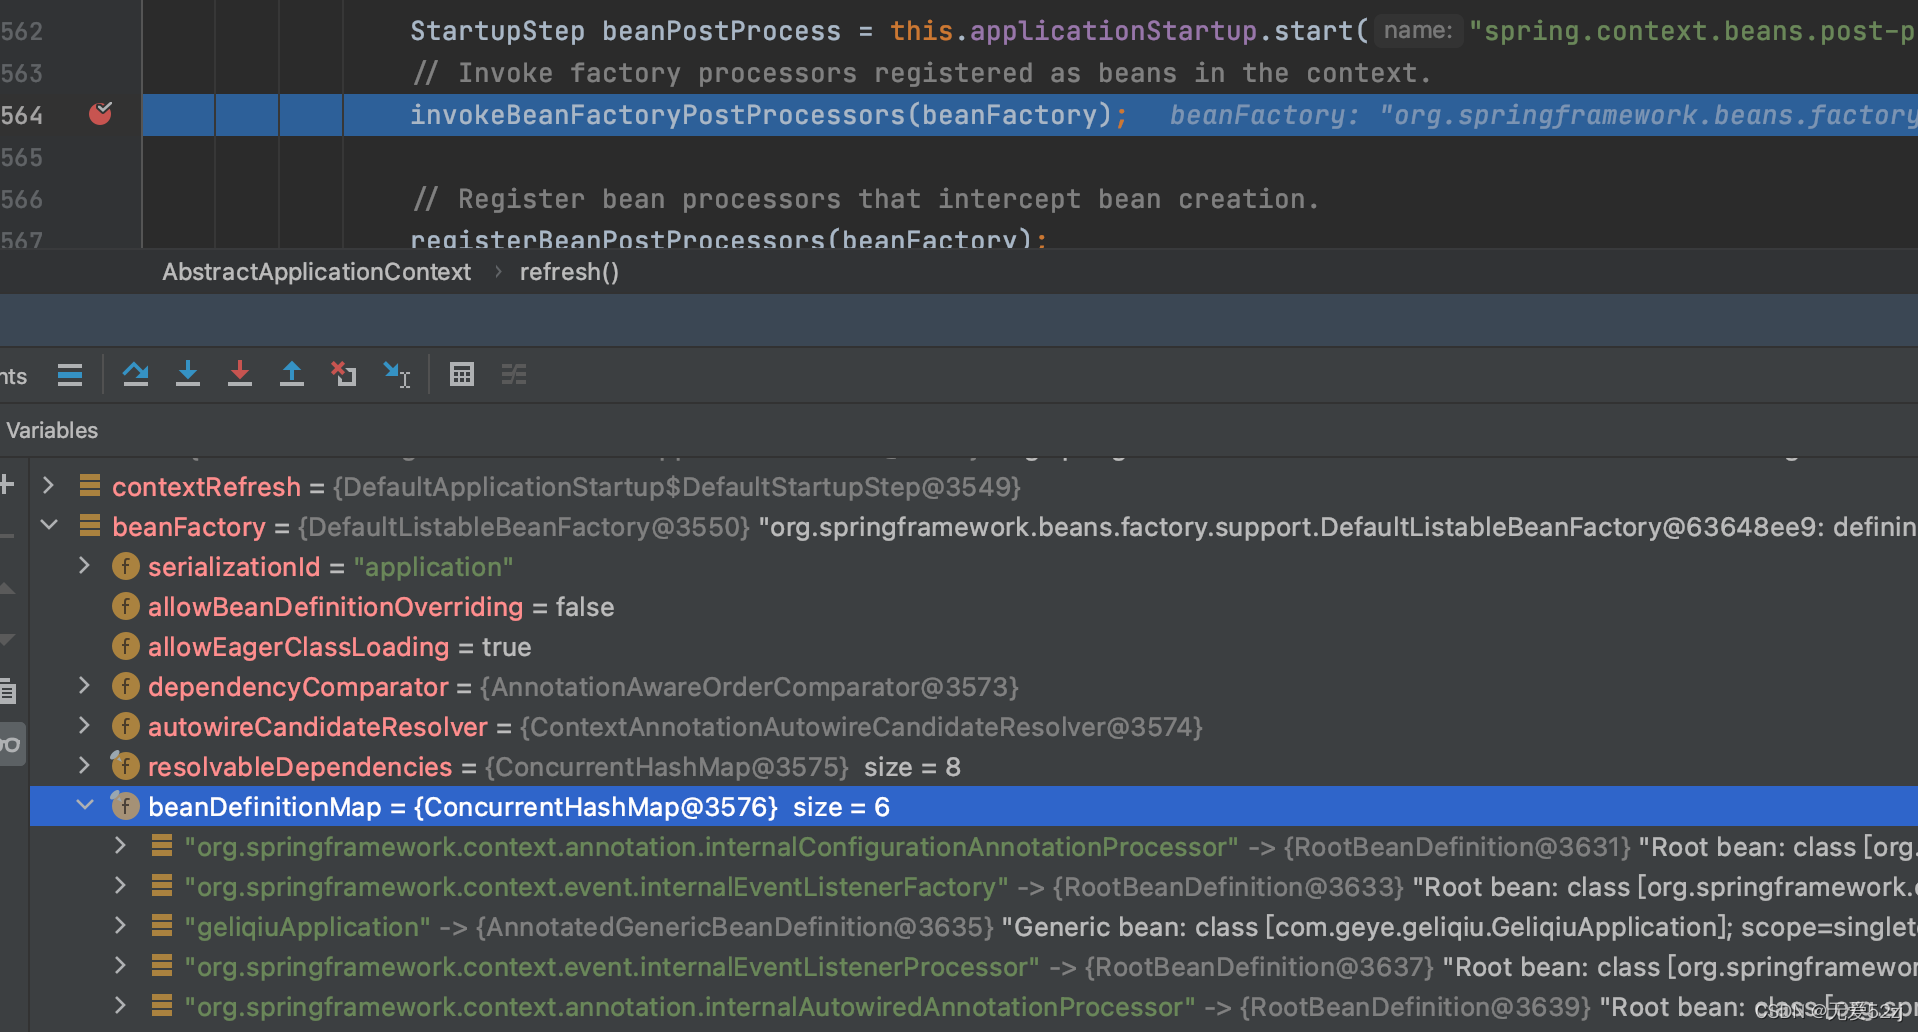
Task: Expand the contextRefresh variable
Action: pos(48,486)
